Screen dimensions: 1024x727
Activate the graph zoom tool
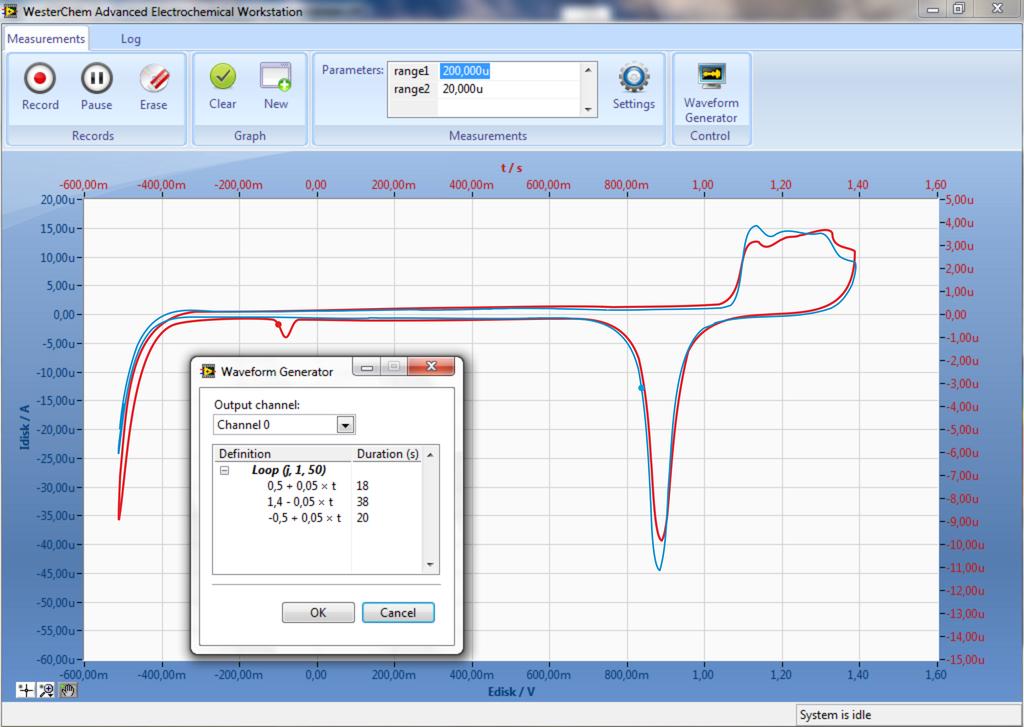pyautogui.click(x=46, y=690)
